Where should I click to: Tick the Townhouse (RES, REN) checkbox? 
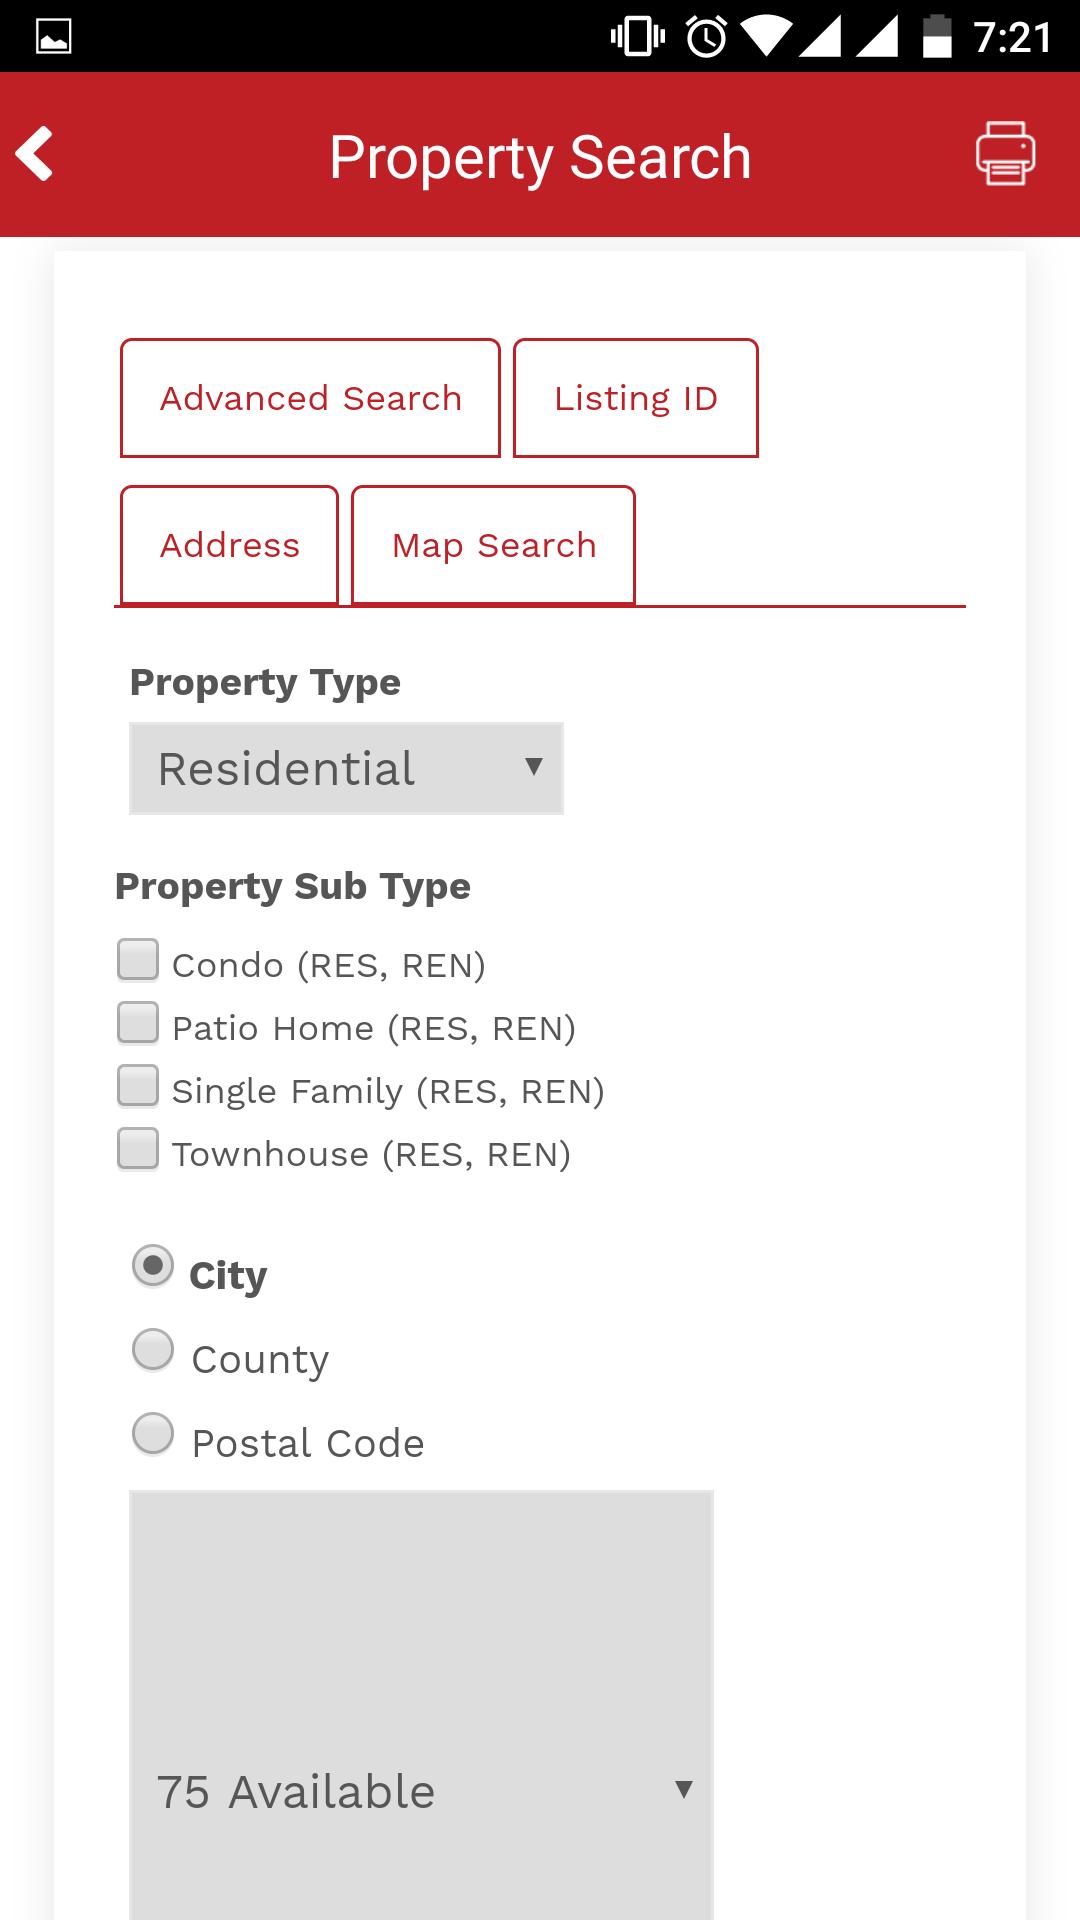pos(138,1149)
